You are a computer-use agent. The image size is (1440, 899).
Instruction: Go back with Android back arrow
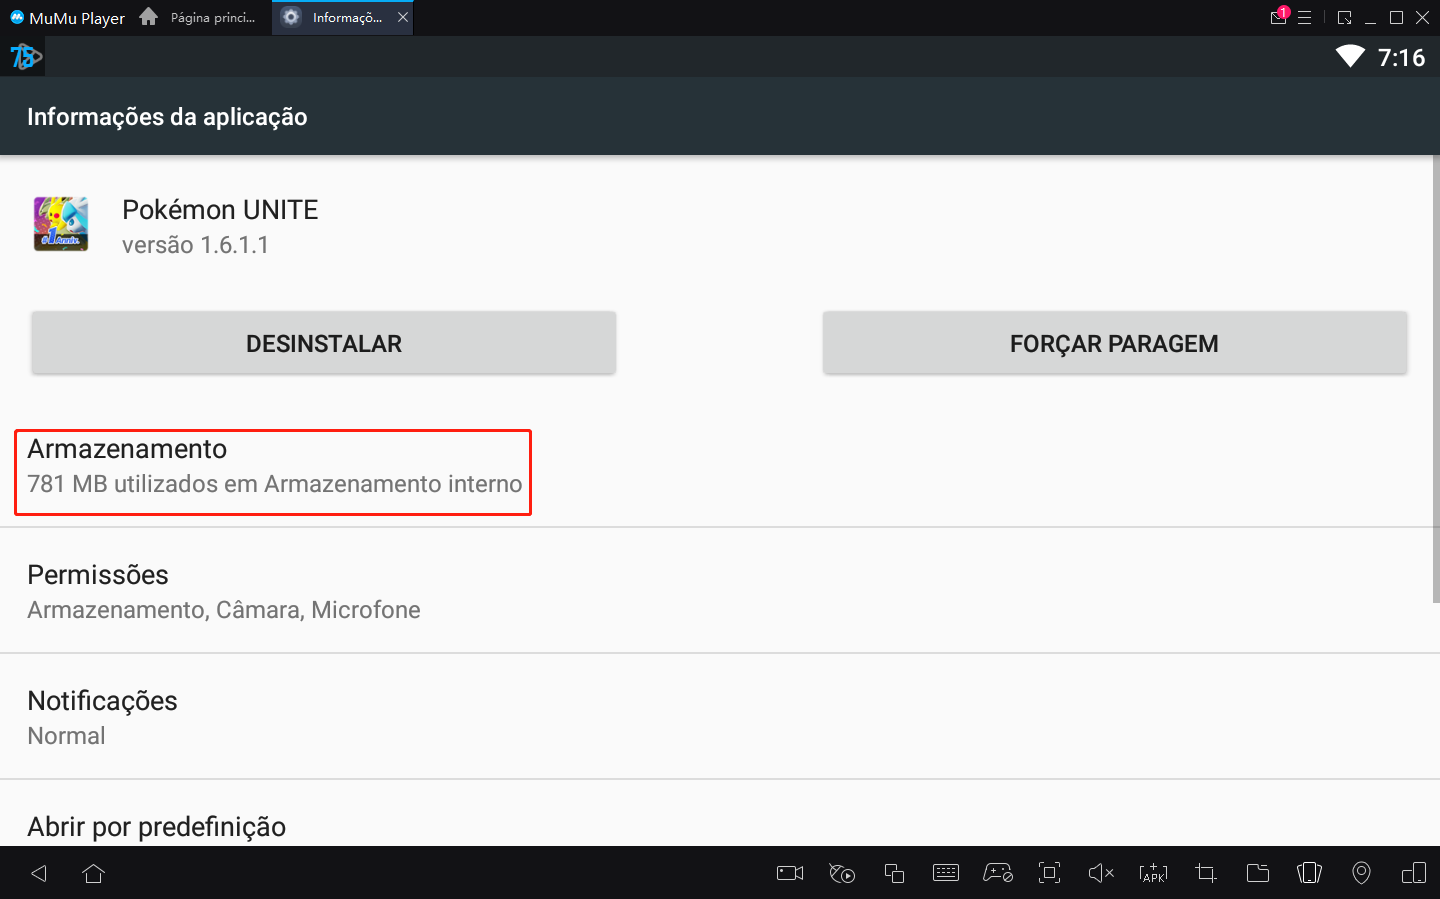[x=39, y=873]
